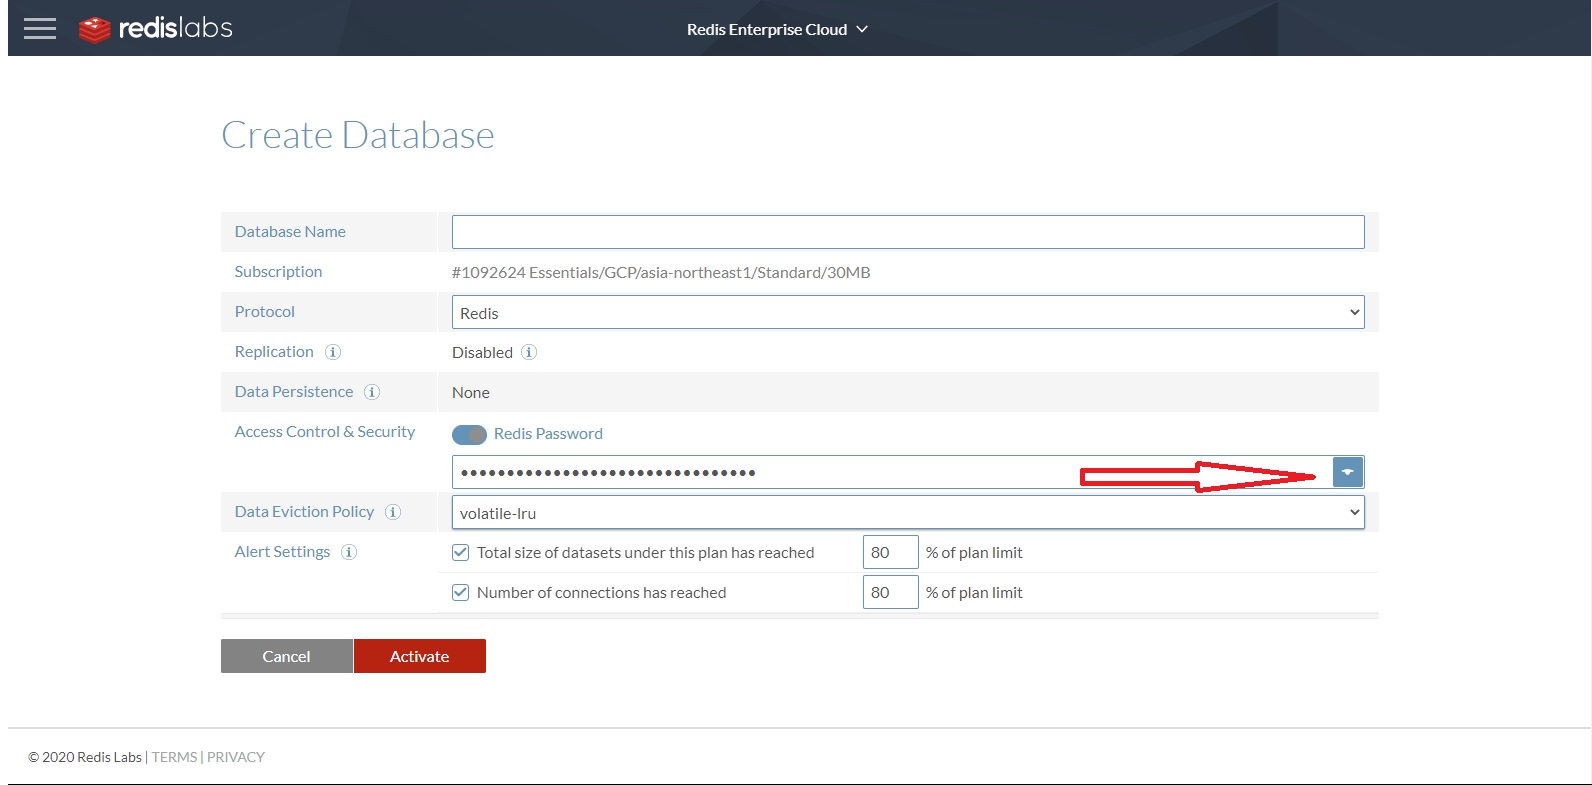The height and width of the screenshot is (785, 1592).
Task: Open the PRIVACY link in footer
Action: 236,757
